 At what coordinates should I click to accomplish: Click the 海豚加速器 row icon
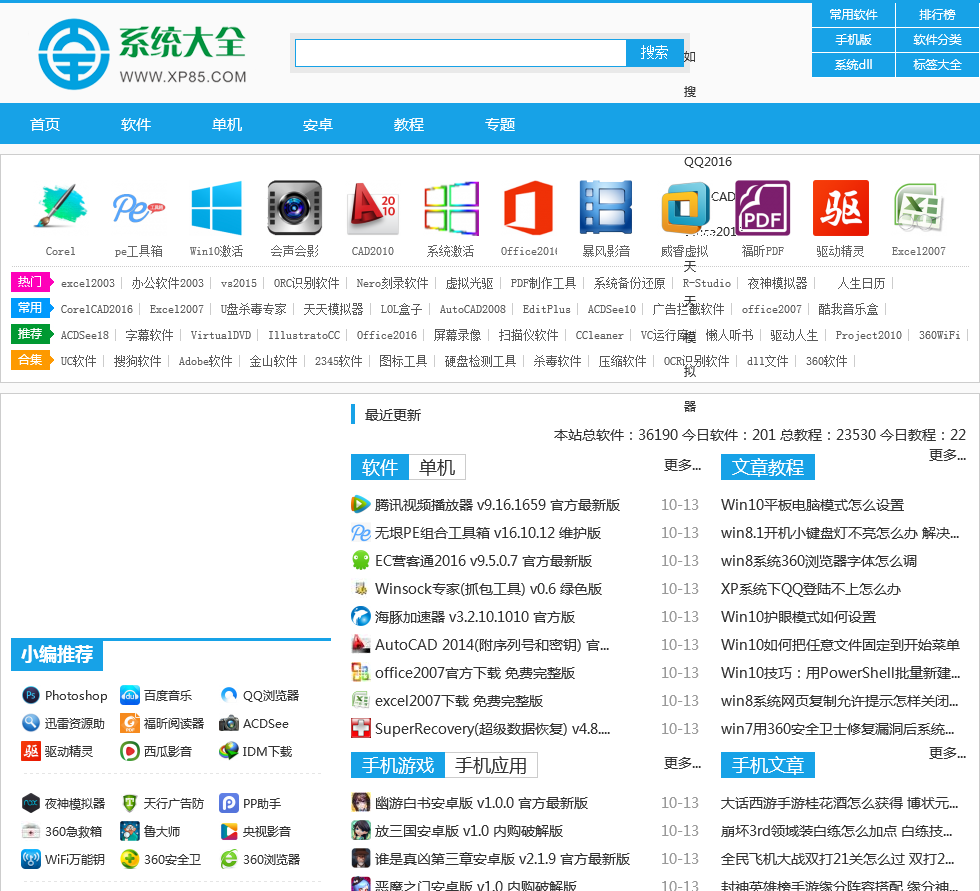(361, 616)
